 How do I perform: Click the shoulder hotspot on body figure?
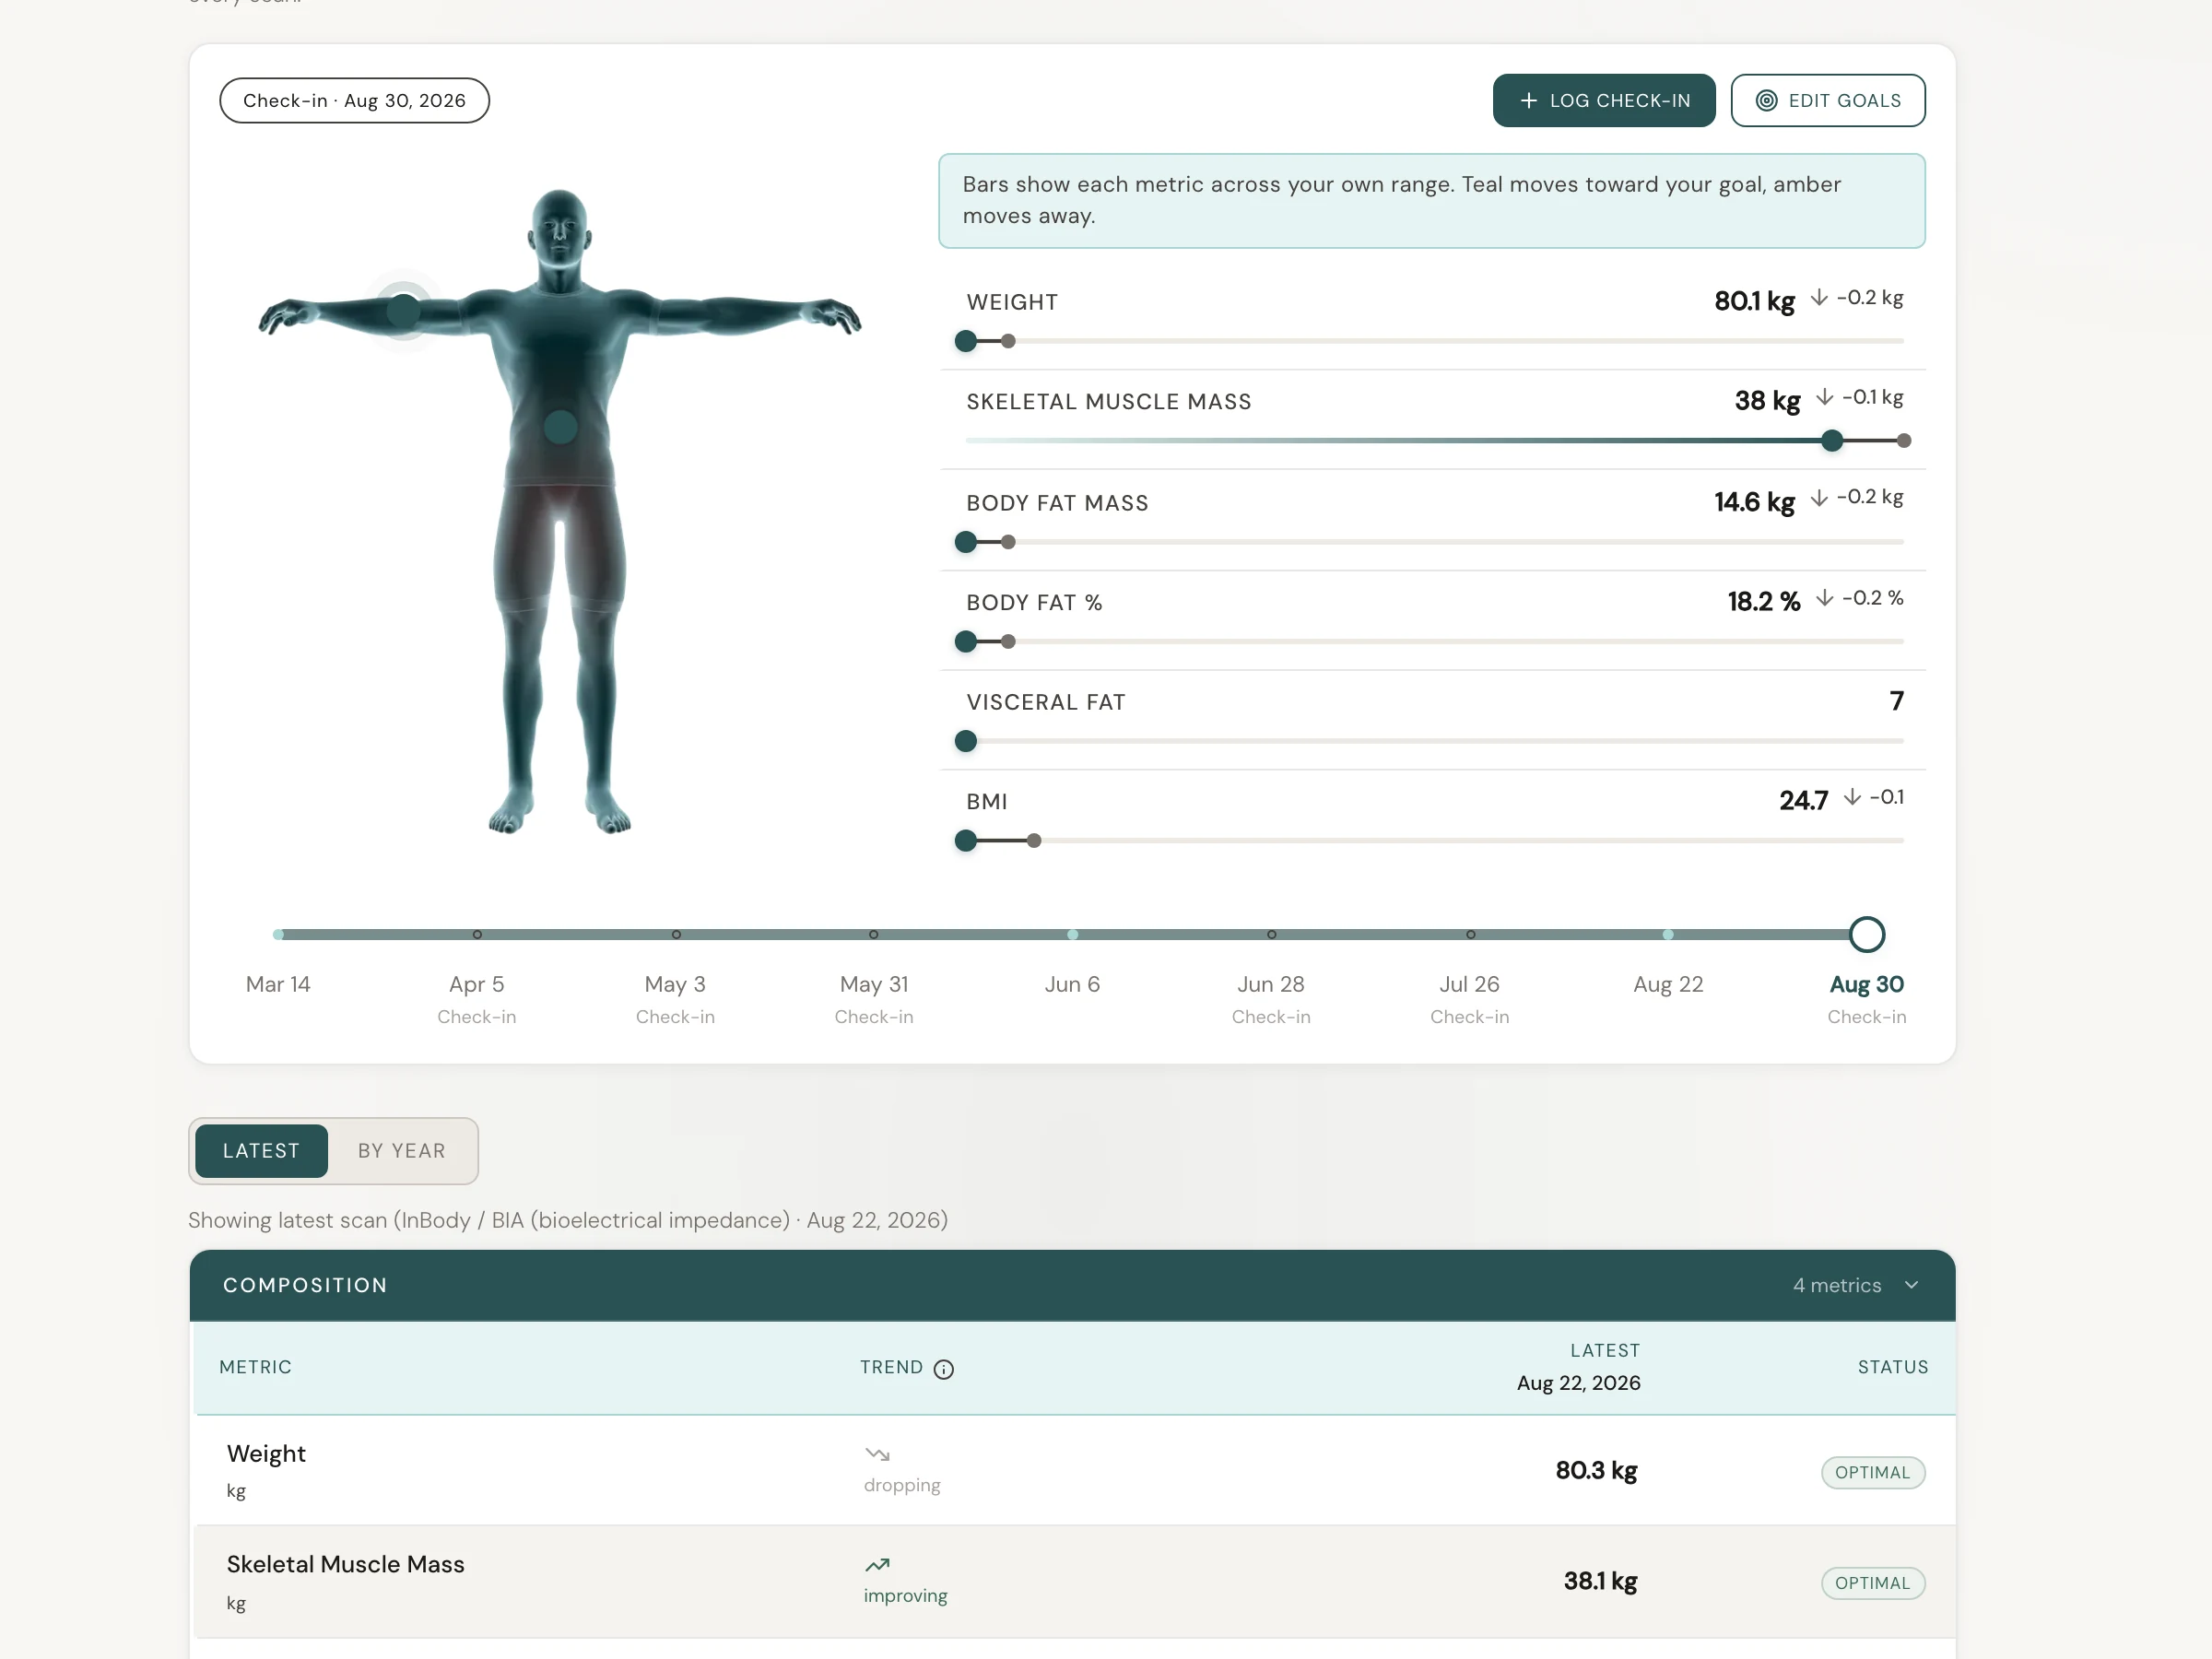[x=403, y=310]
